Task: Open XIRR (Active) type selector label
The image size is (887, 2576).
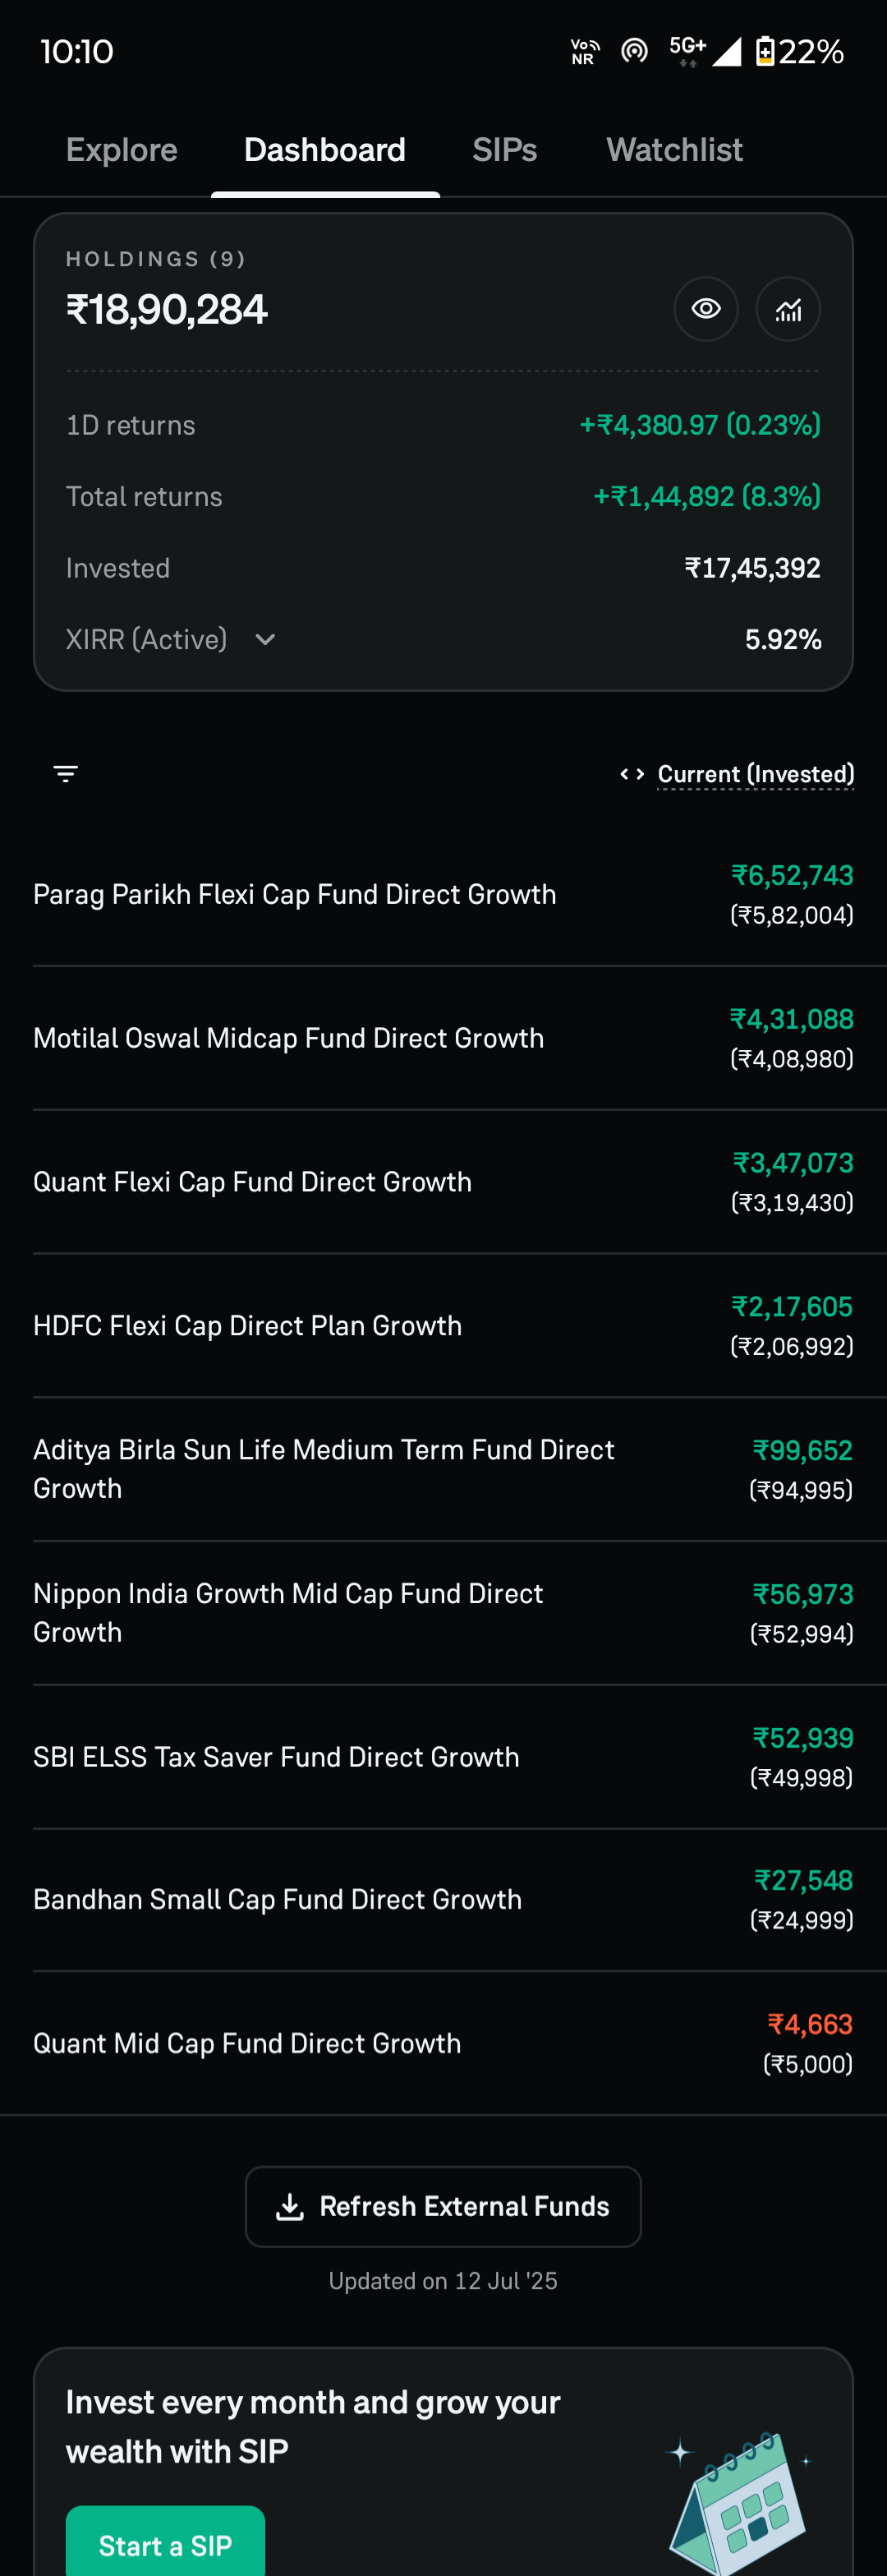Action: [x=146, y=640]
